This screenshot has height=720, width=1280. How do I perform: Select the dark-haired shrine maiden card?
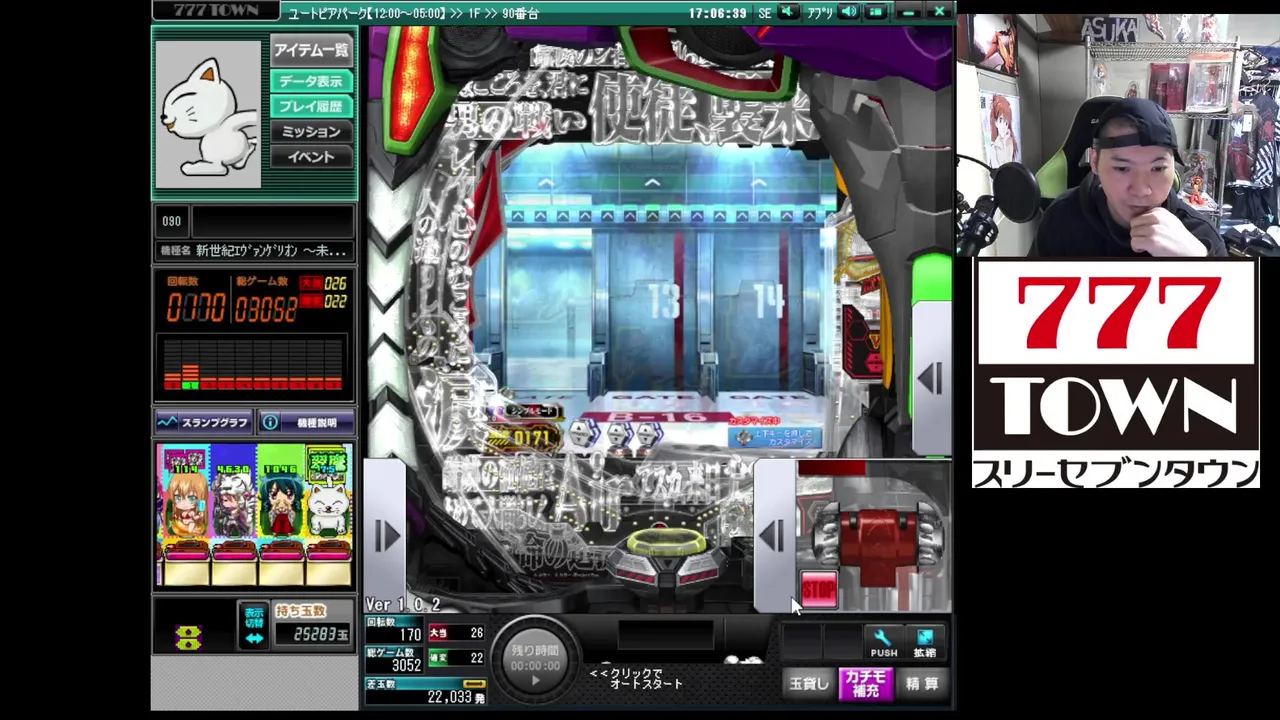point(280,515)
